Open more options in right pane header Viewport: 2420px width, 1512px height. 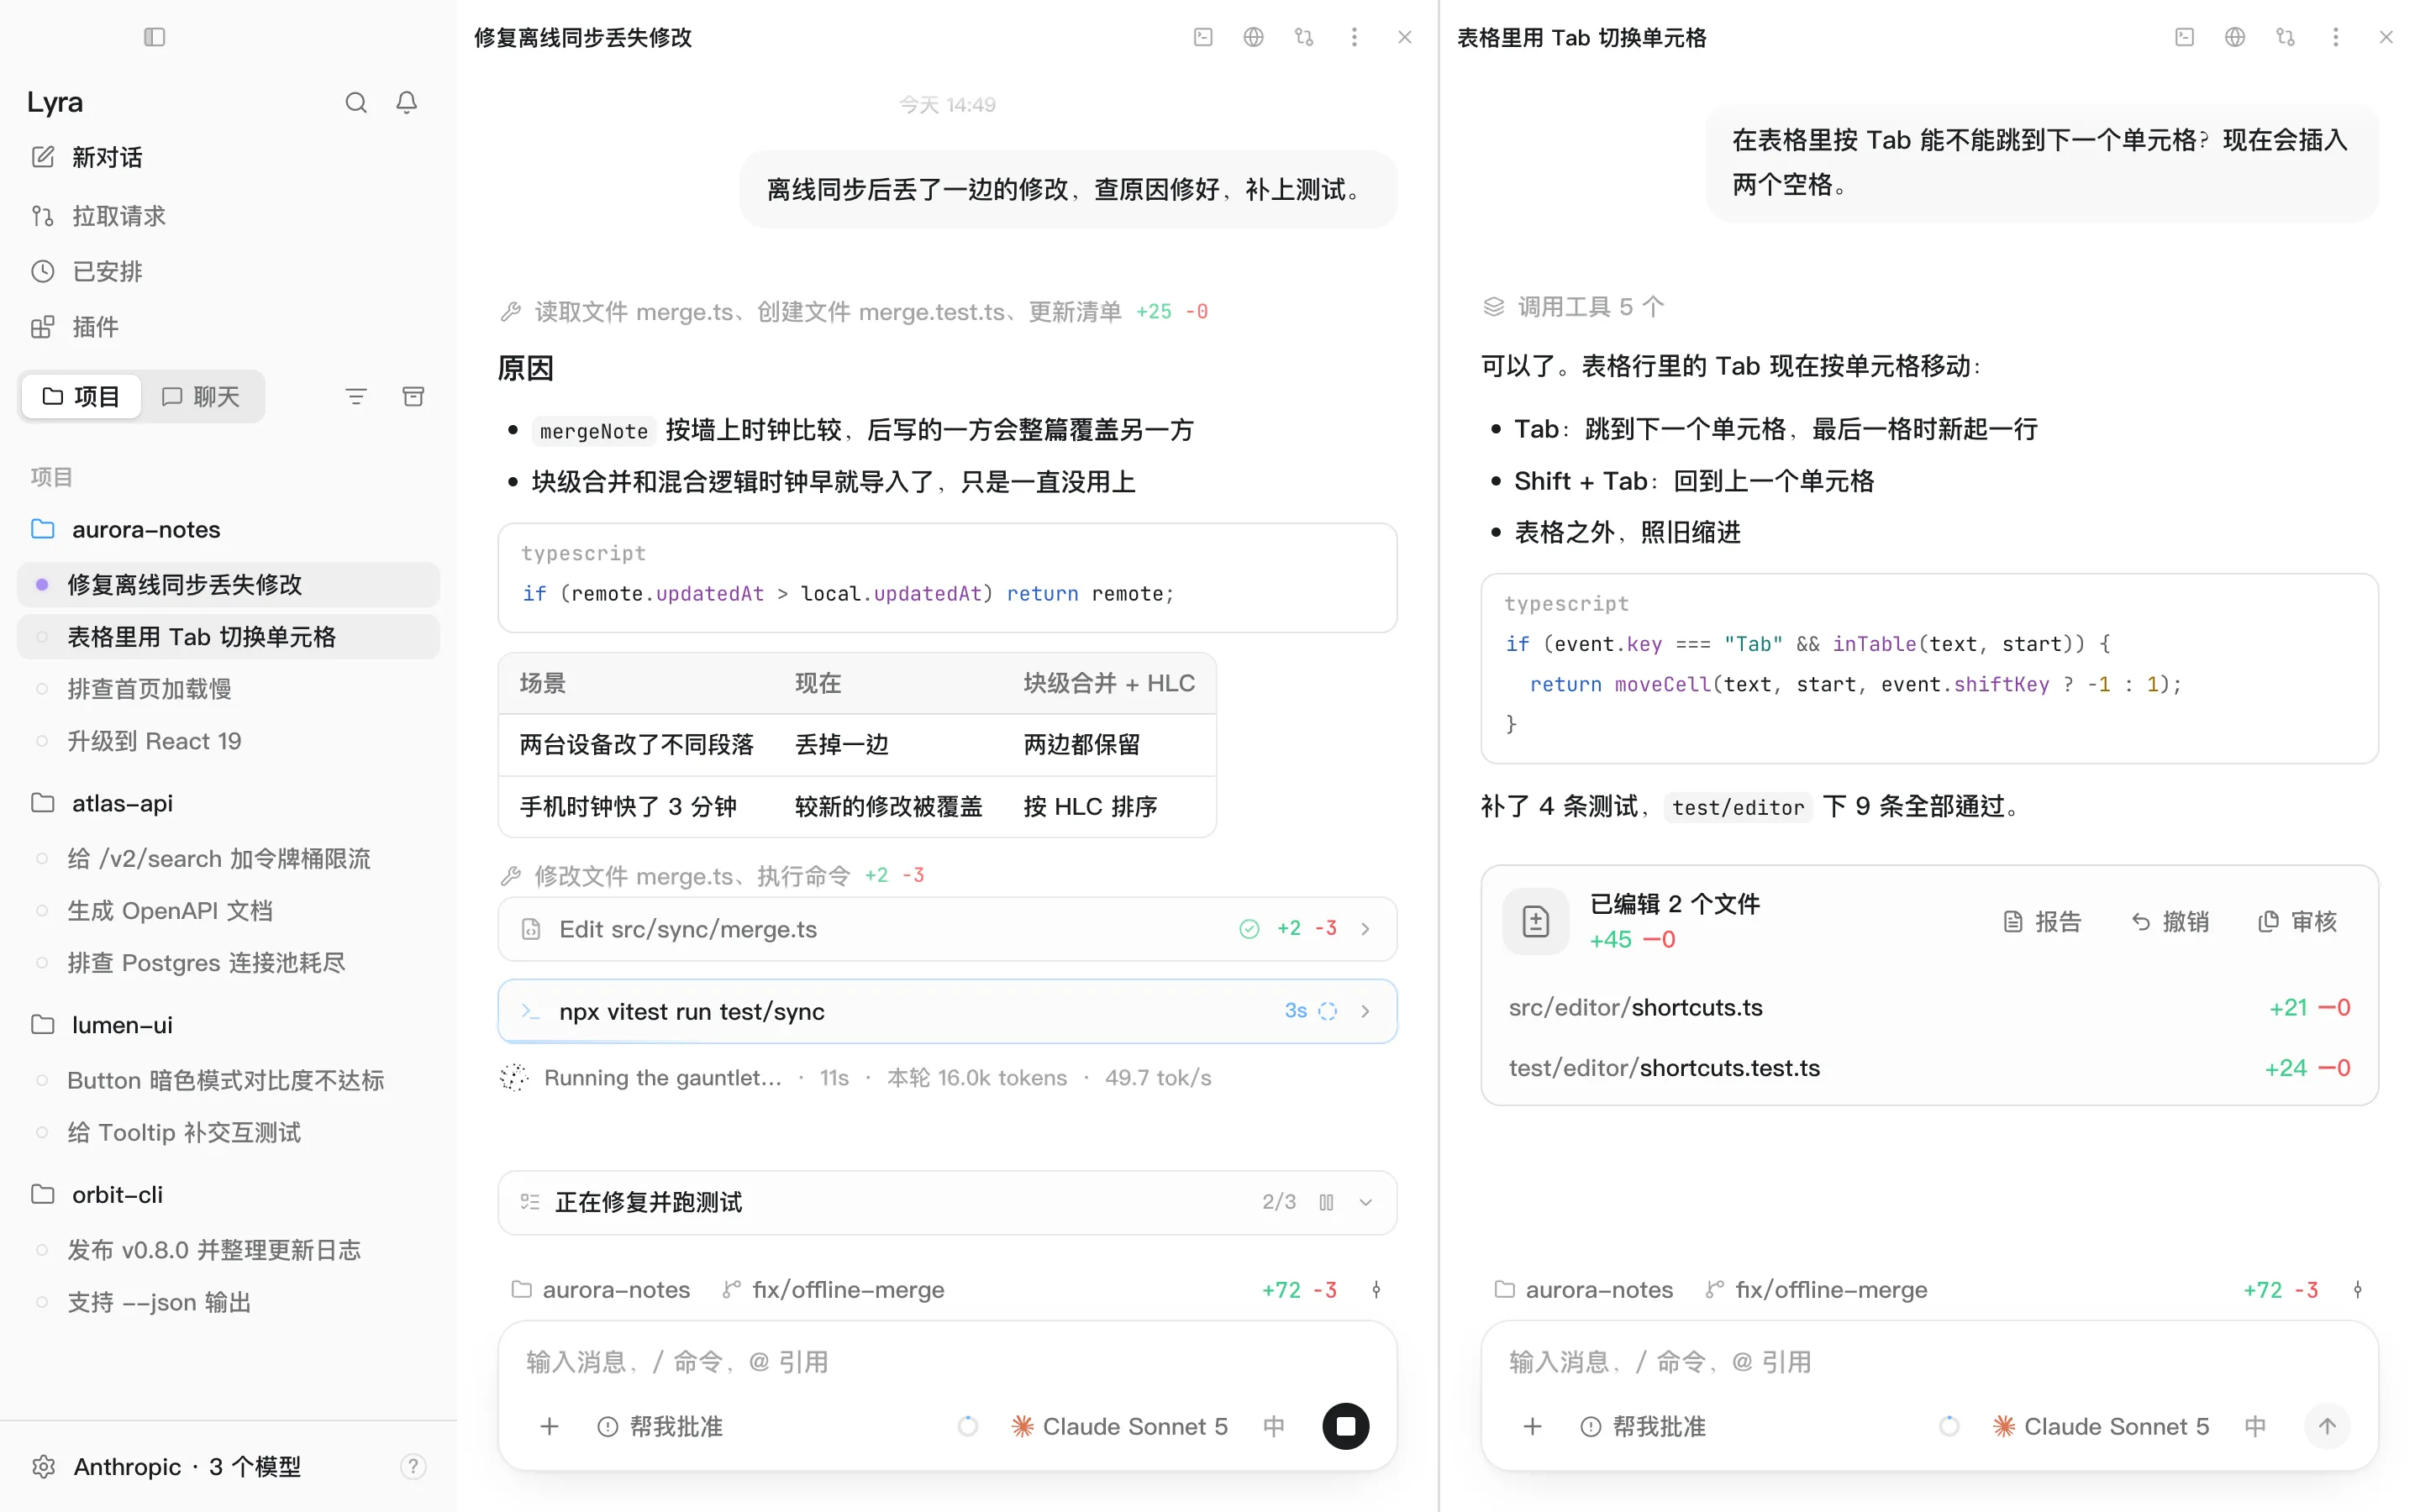tap(2336, 37)
